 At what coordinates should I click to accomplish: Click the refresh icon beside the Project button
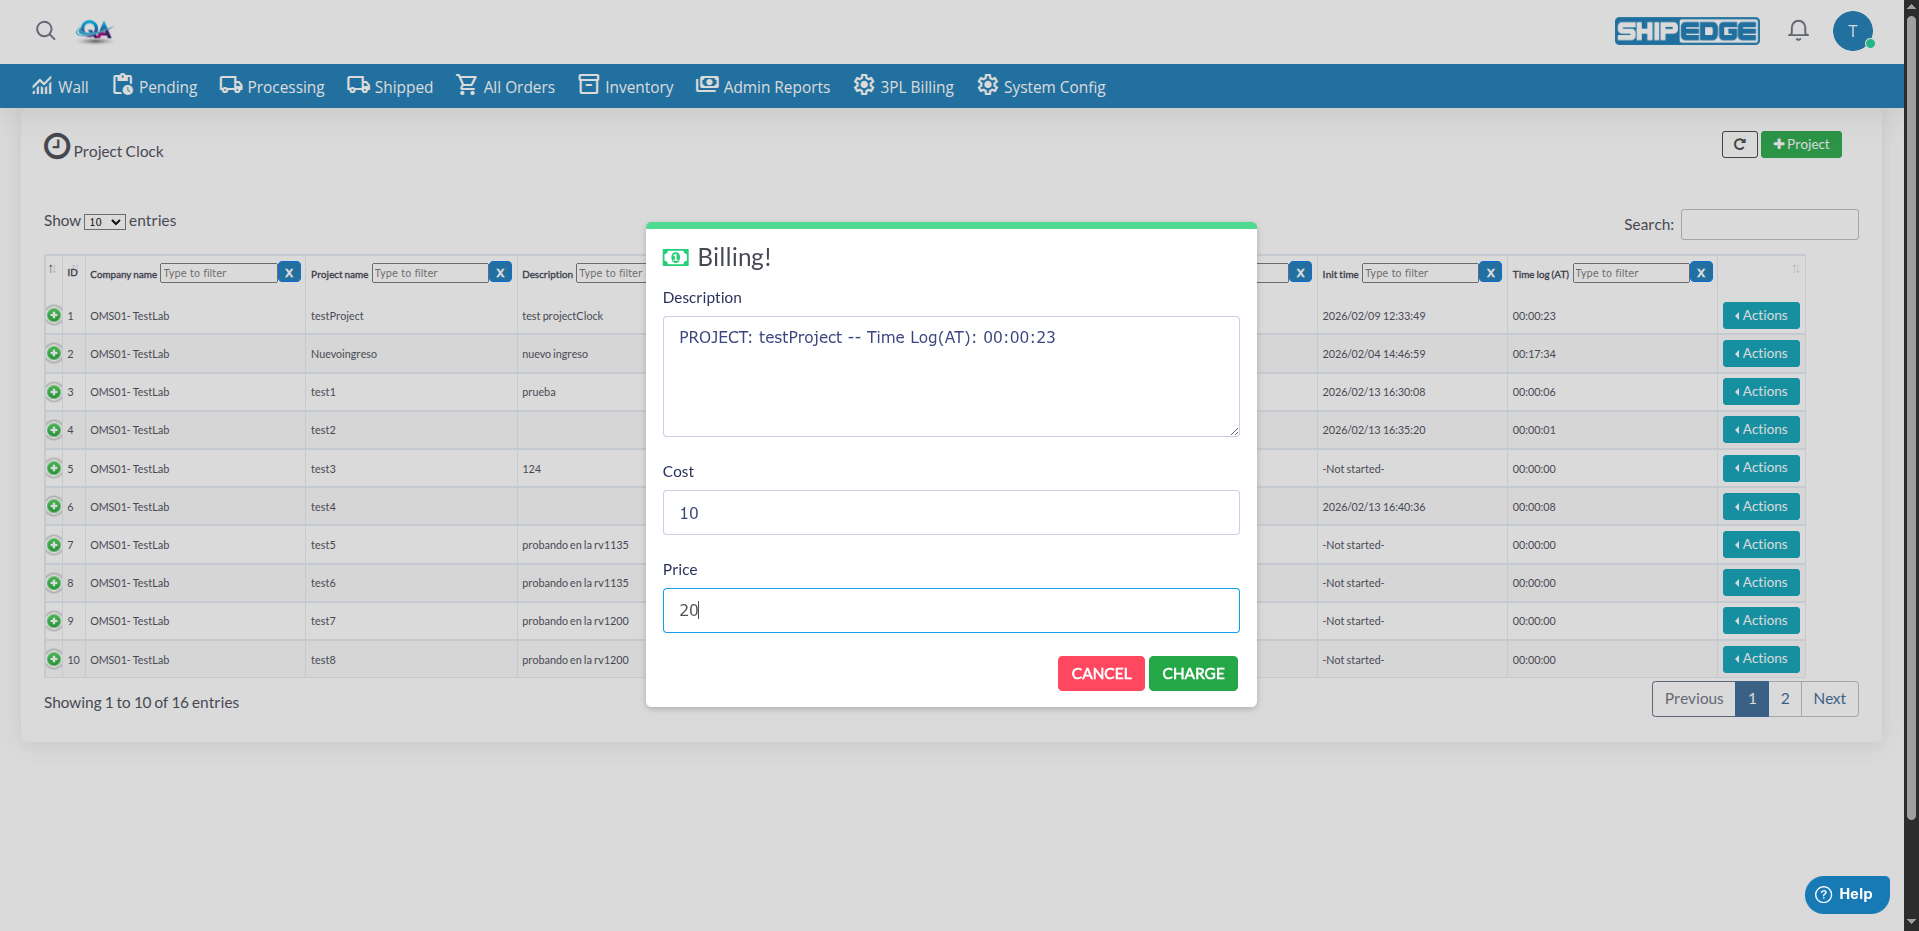1739,145
